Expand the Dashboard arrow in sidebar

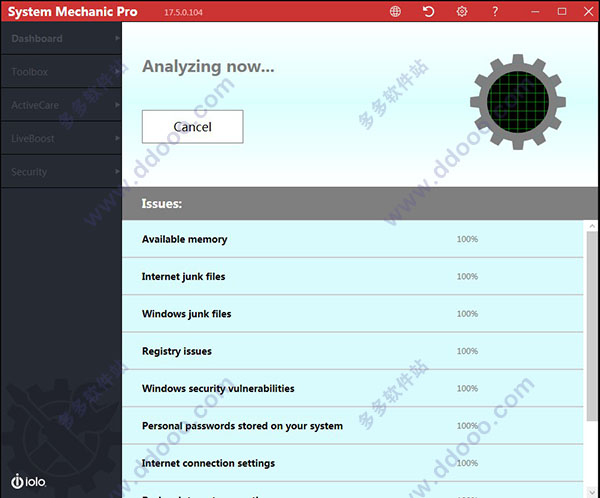click(117, 38)
